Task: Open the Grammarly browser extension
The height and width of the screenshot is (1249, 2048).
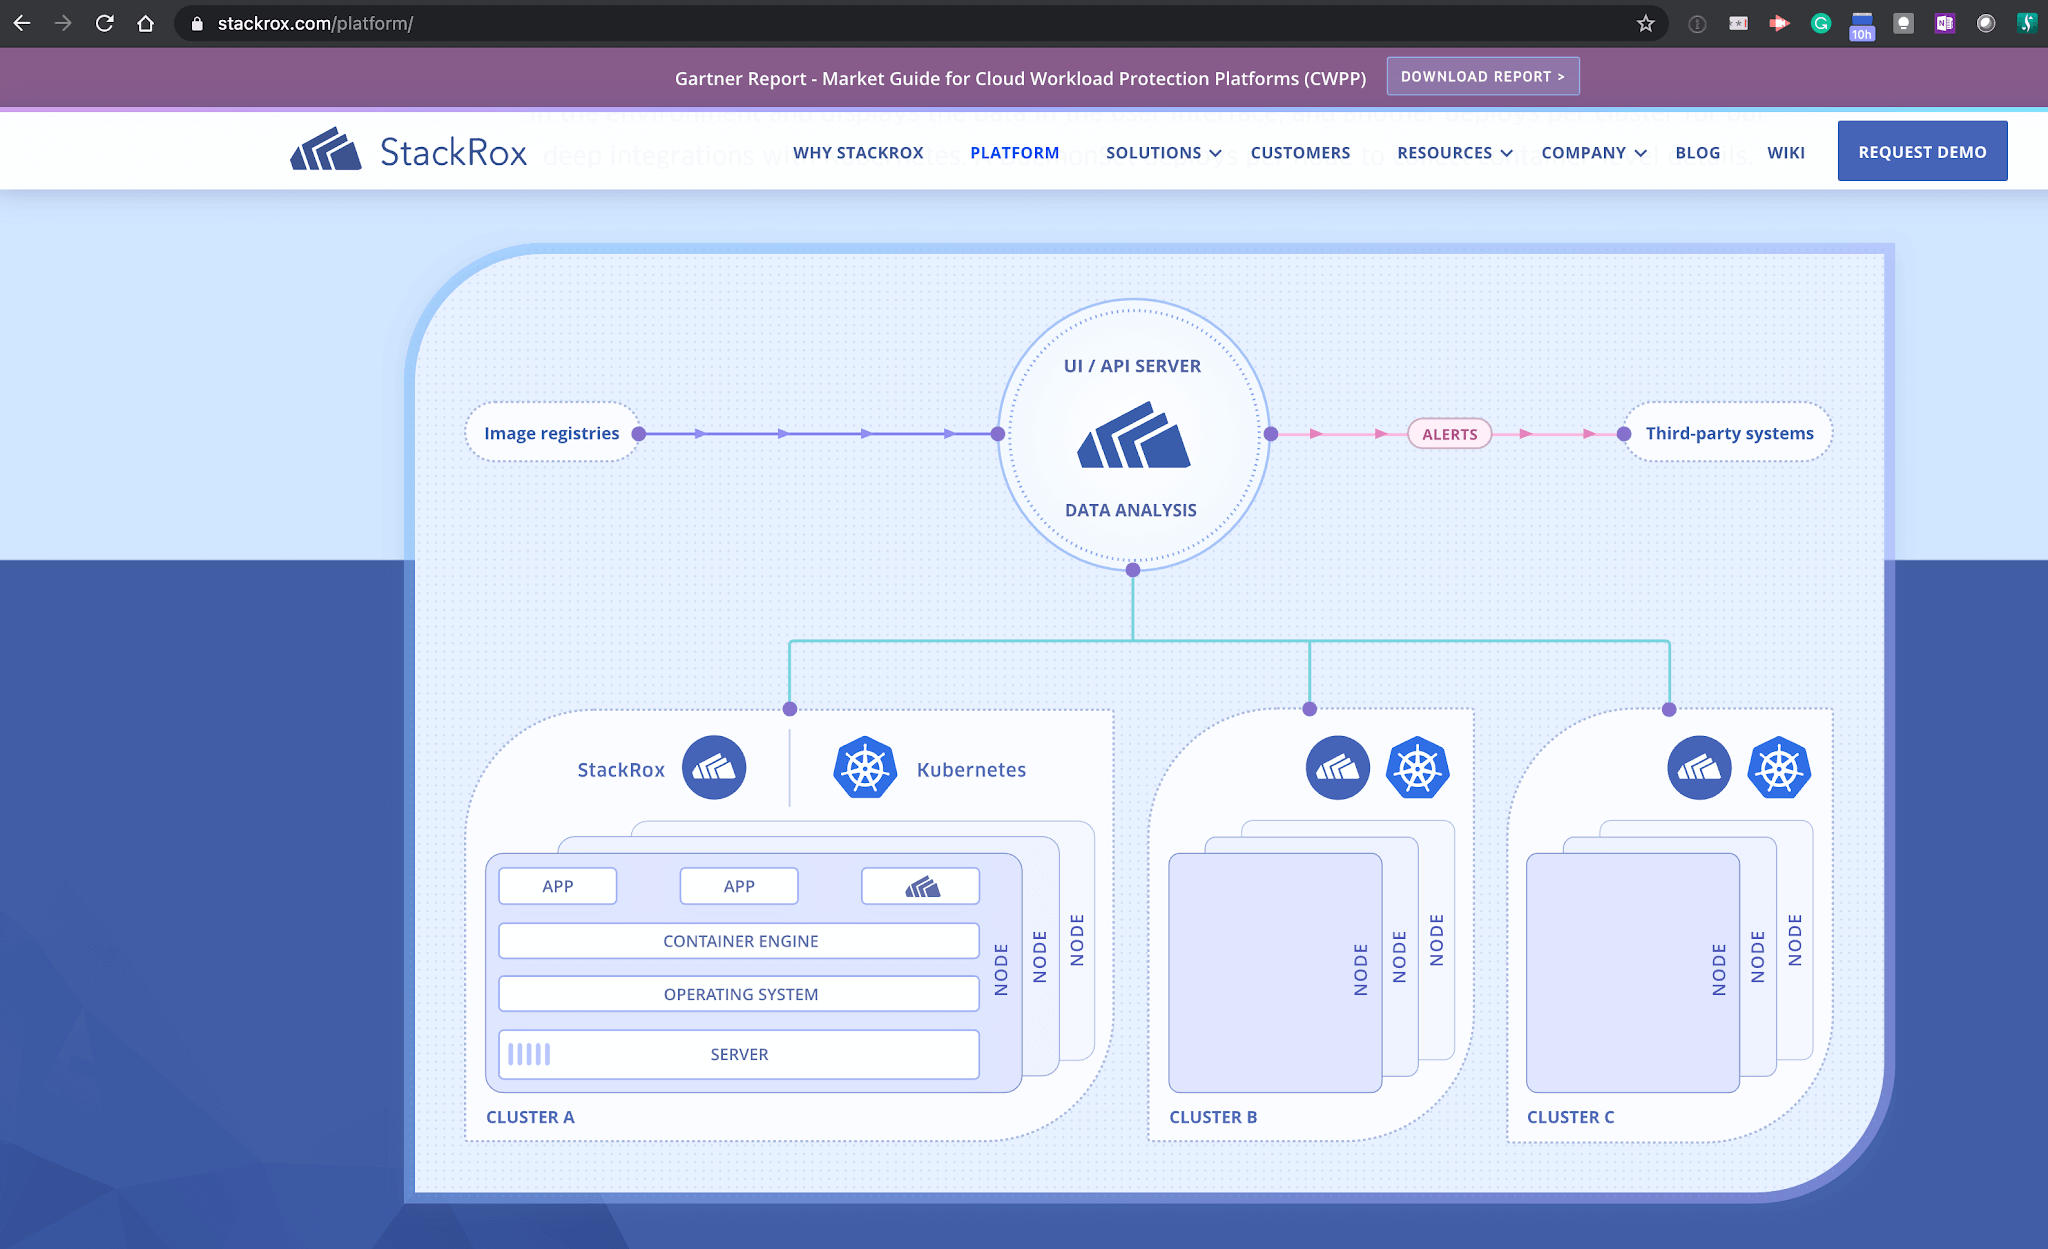Action: 1821,22
